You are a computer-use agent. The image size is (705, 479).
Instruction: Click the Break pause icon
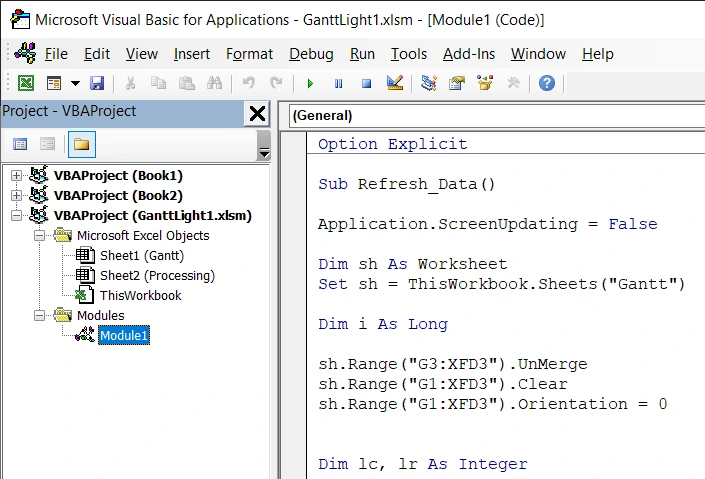pyautogui.click(x=339, y=84)
